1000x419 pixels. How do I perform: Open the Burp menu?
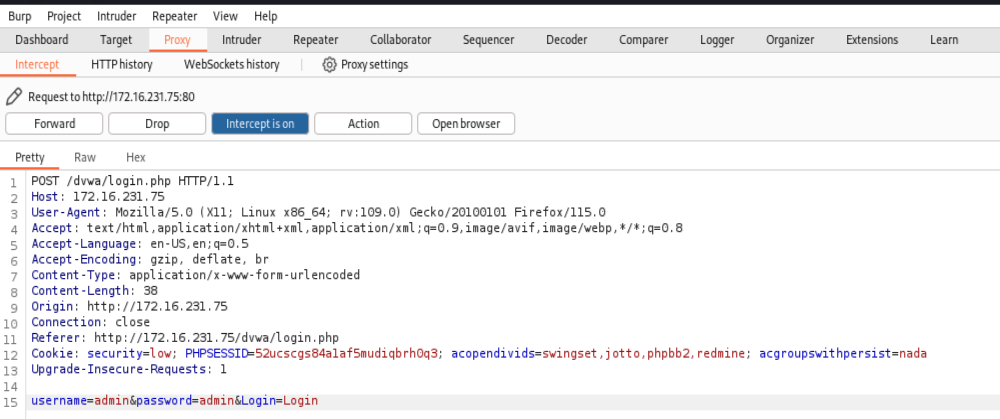pos(19,16)
